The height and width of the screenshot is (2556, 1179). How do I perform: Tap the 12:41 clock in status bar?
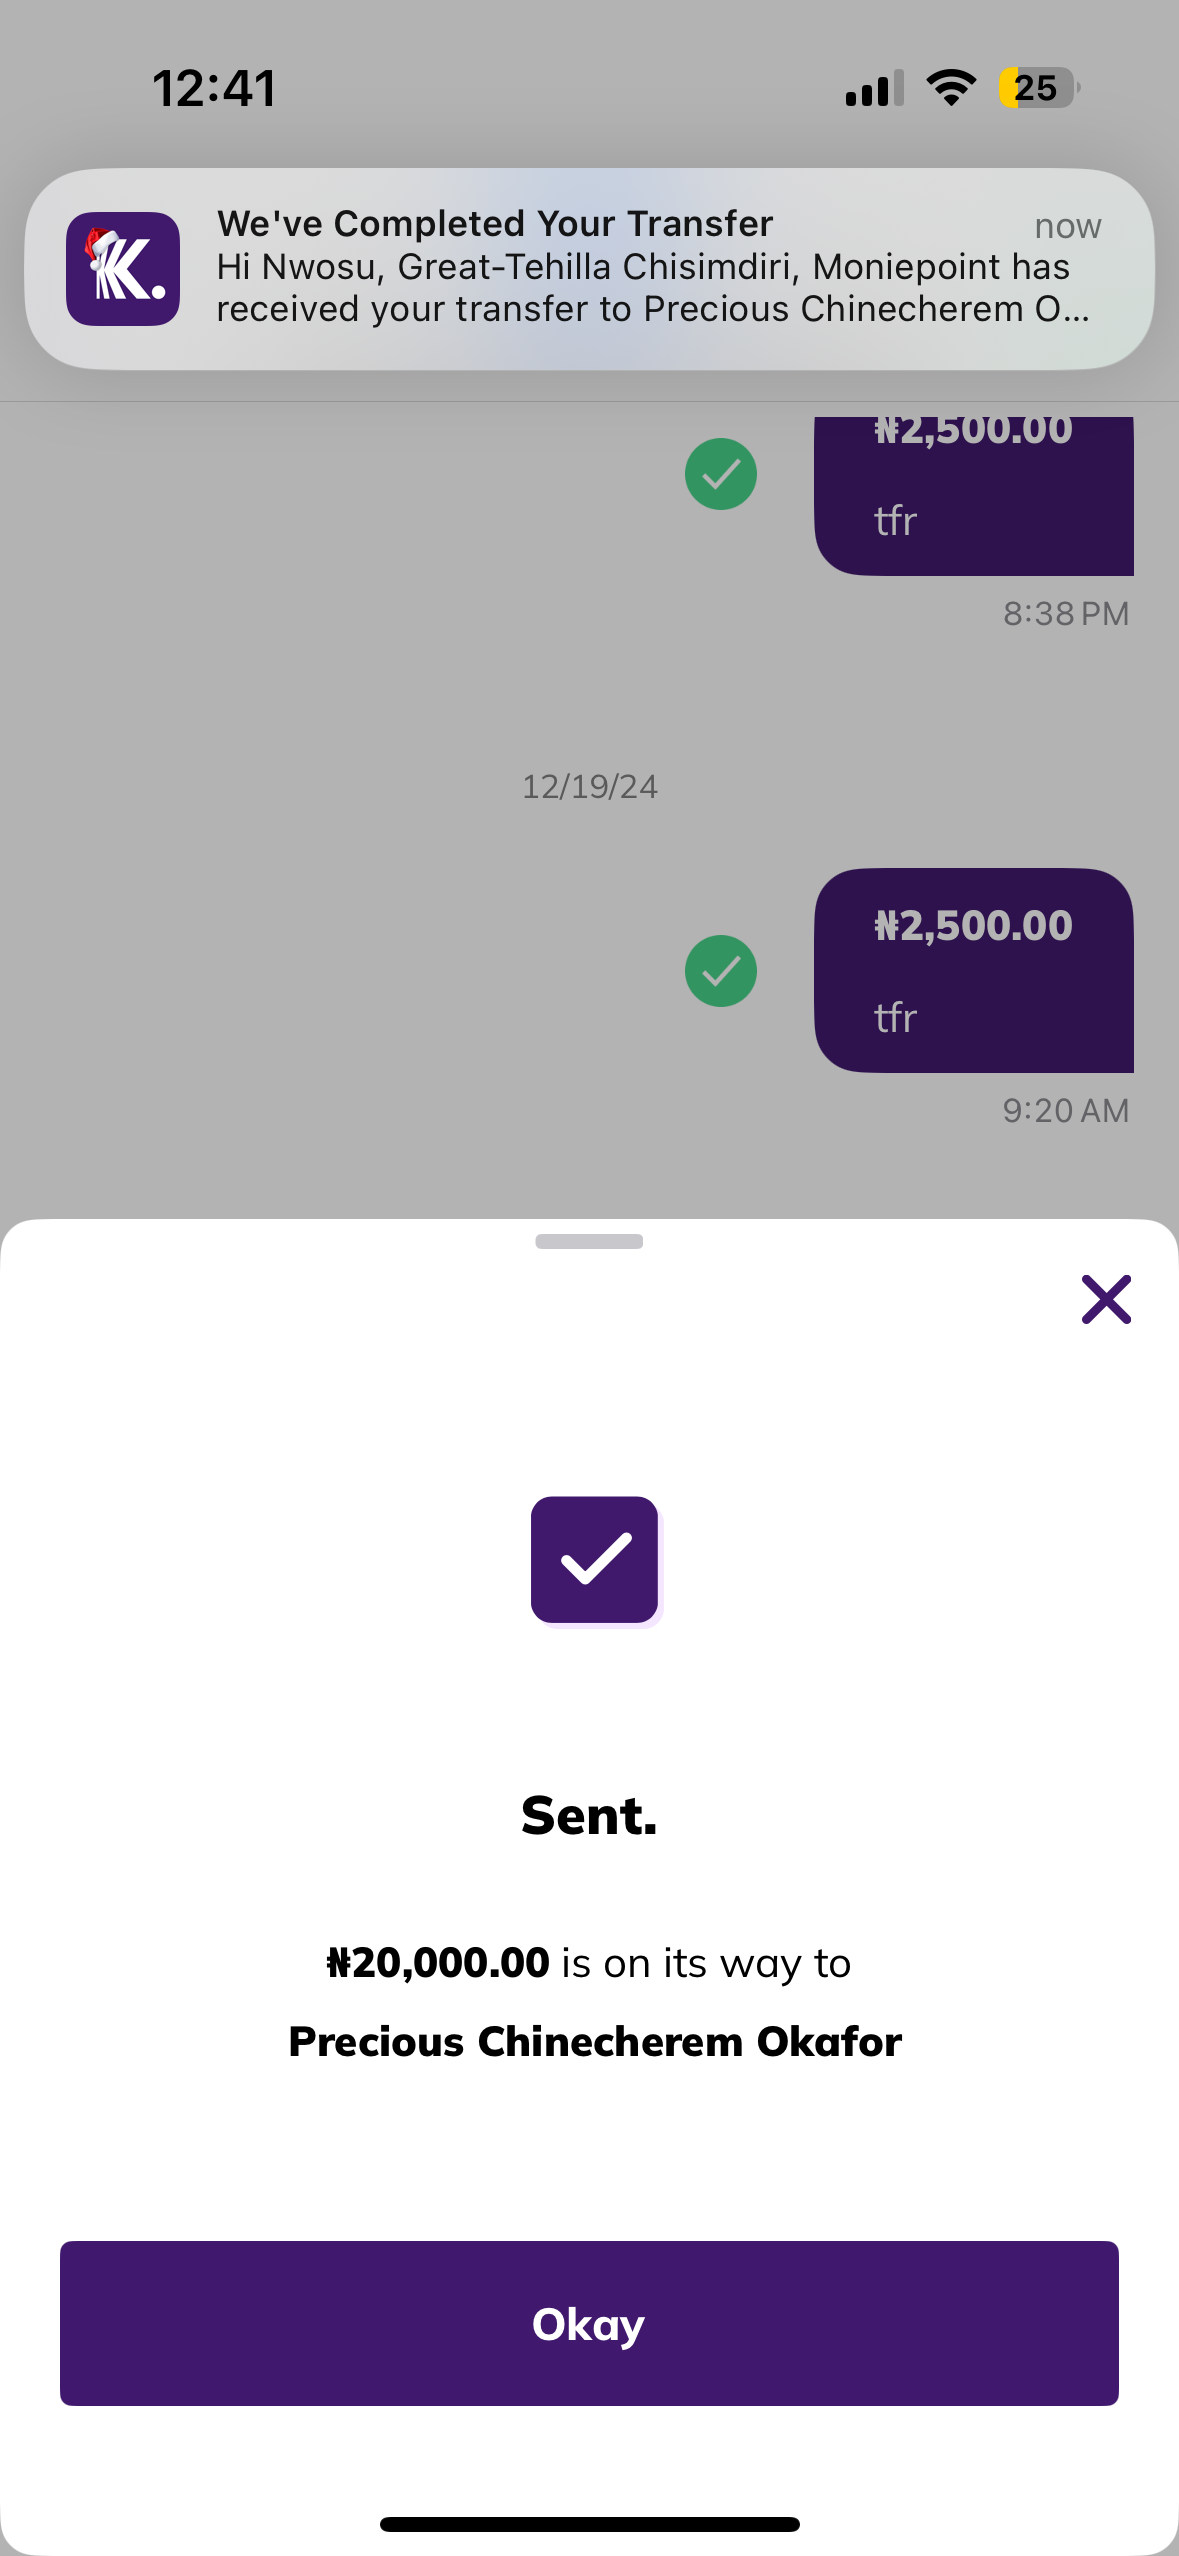pos(214,88)
